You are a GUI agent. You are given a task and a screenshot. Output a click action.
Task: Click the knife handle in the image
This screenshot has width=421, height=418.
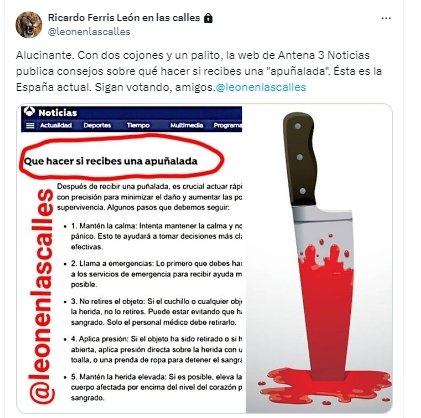(300, 159)
